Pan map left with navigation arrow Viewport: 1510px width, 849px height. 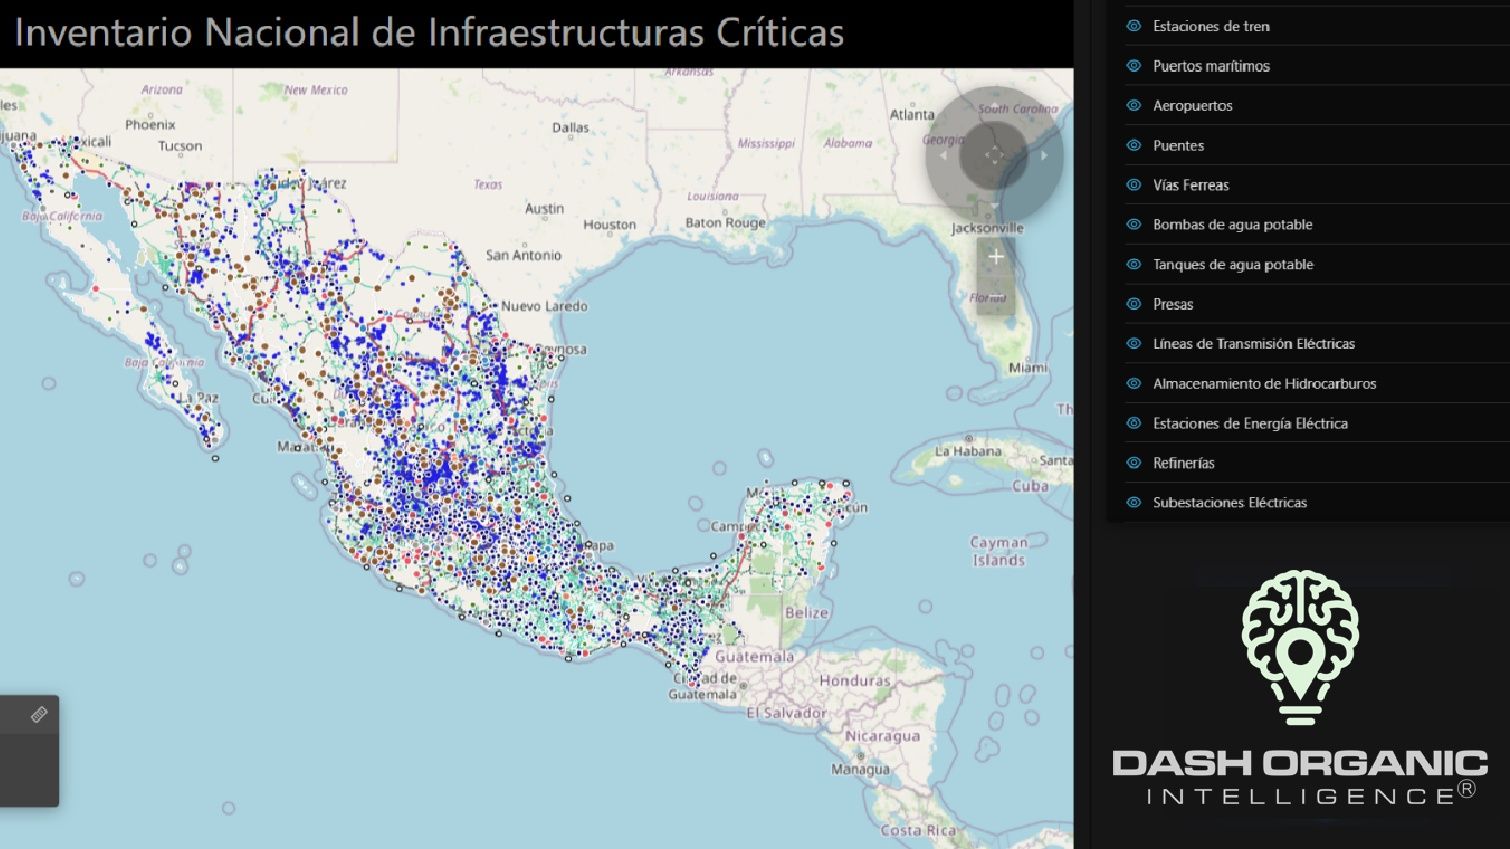943,155
